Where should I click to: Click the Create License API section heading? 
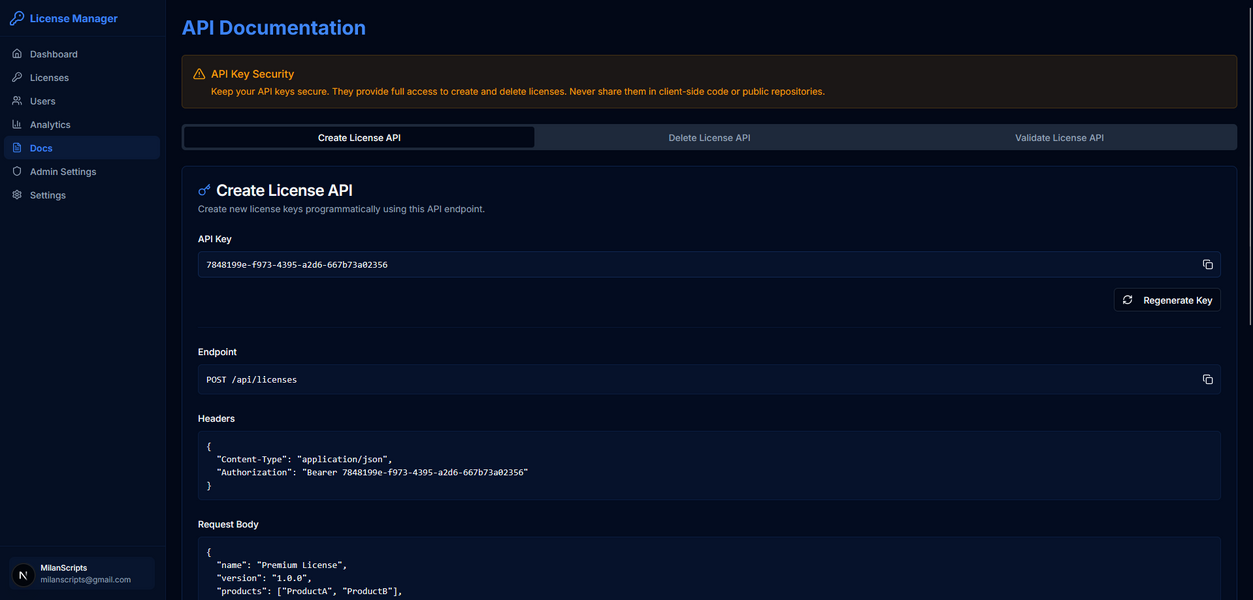[x=284, y=190]
